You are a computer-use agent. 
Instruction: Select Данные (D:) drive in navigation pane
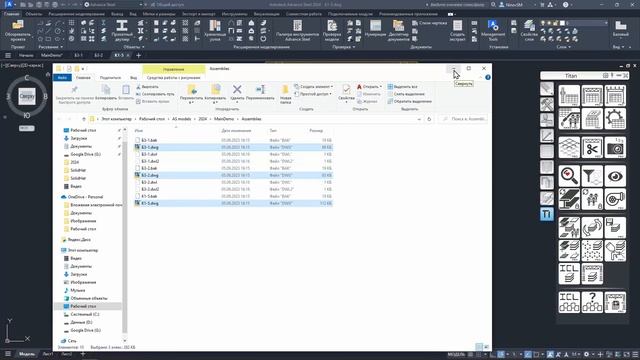(x=81, y=322)
